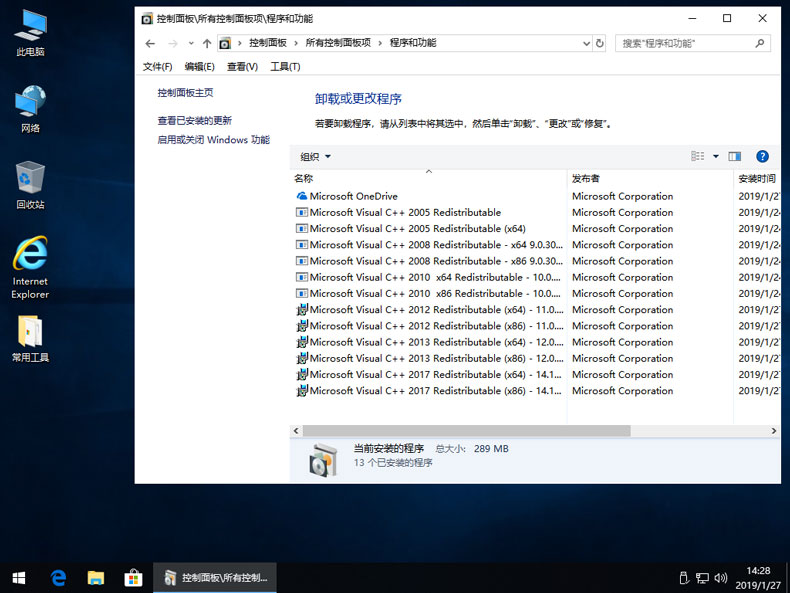Image resolution: width=790 pixels, height=593 pixels.
Task: Click the change view icon
Action: tap(698, 156)
